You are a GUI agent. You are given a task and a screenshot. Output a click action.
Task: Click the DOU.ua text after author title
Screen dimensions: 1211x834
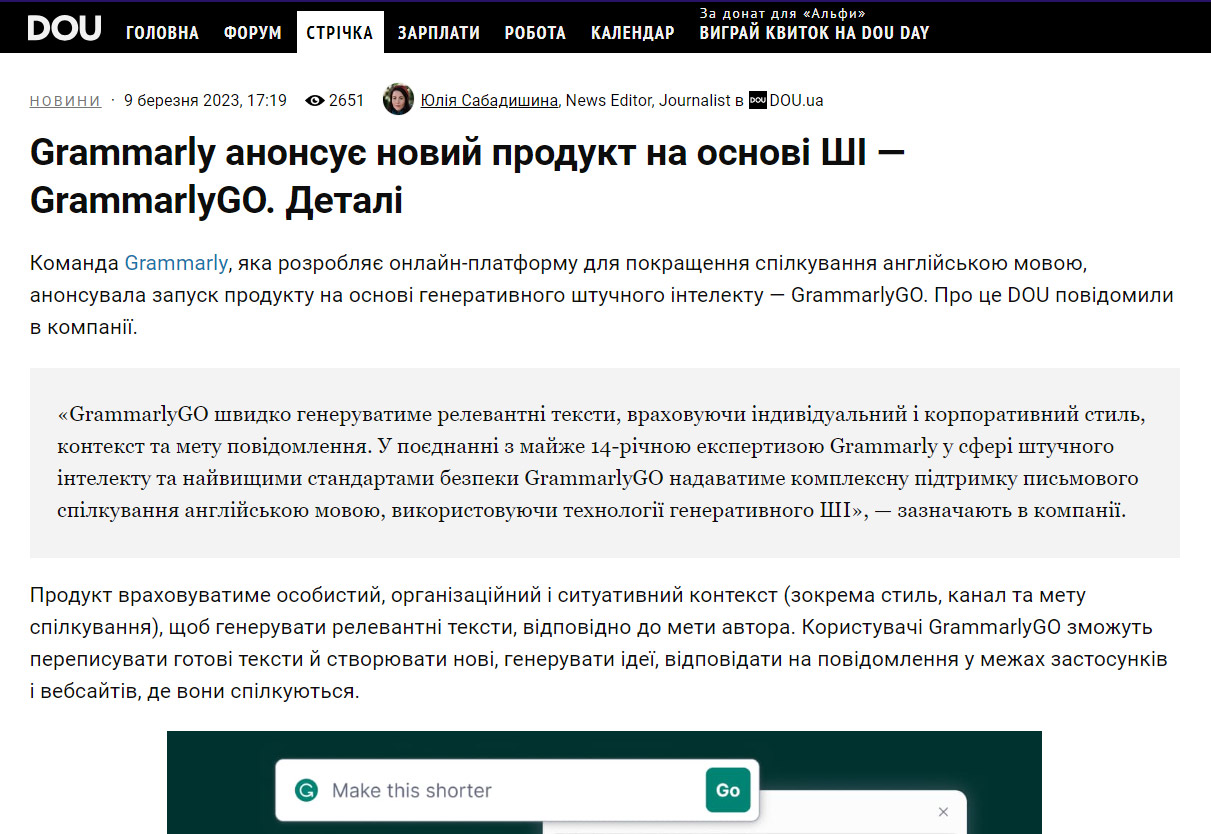click(x=797, y=100)
